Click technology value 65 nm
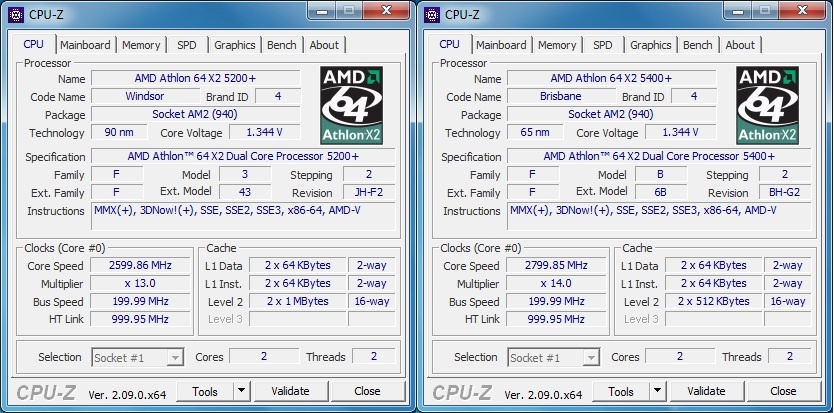 [535, 132]
